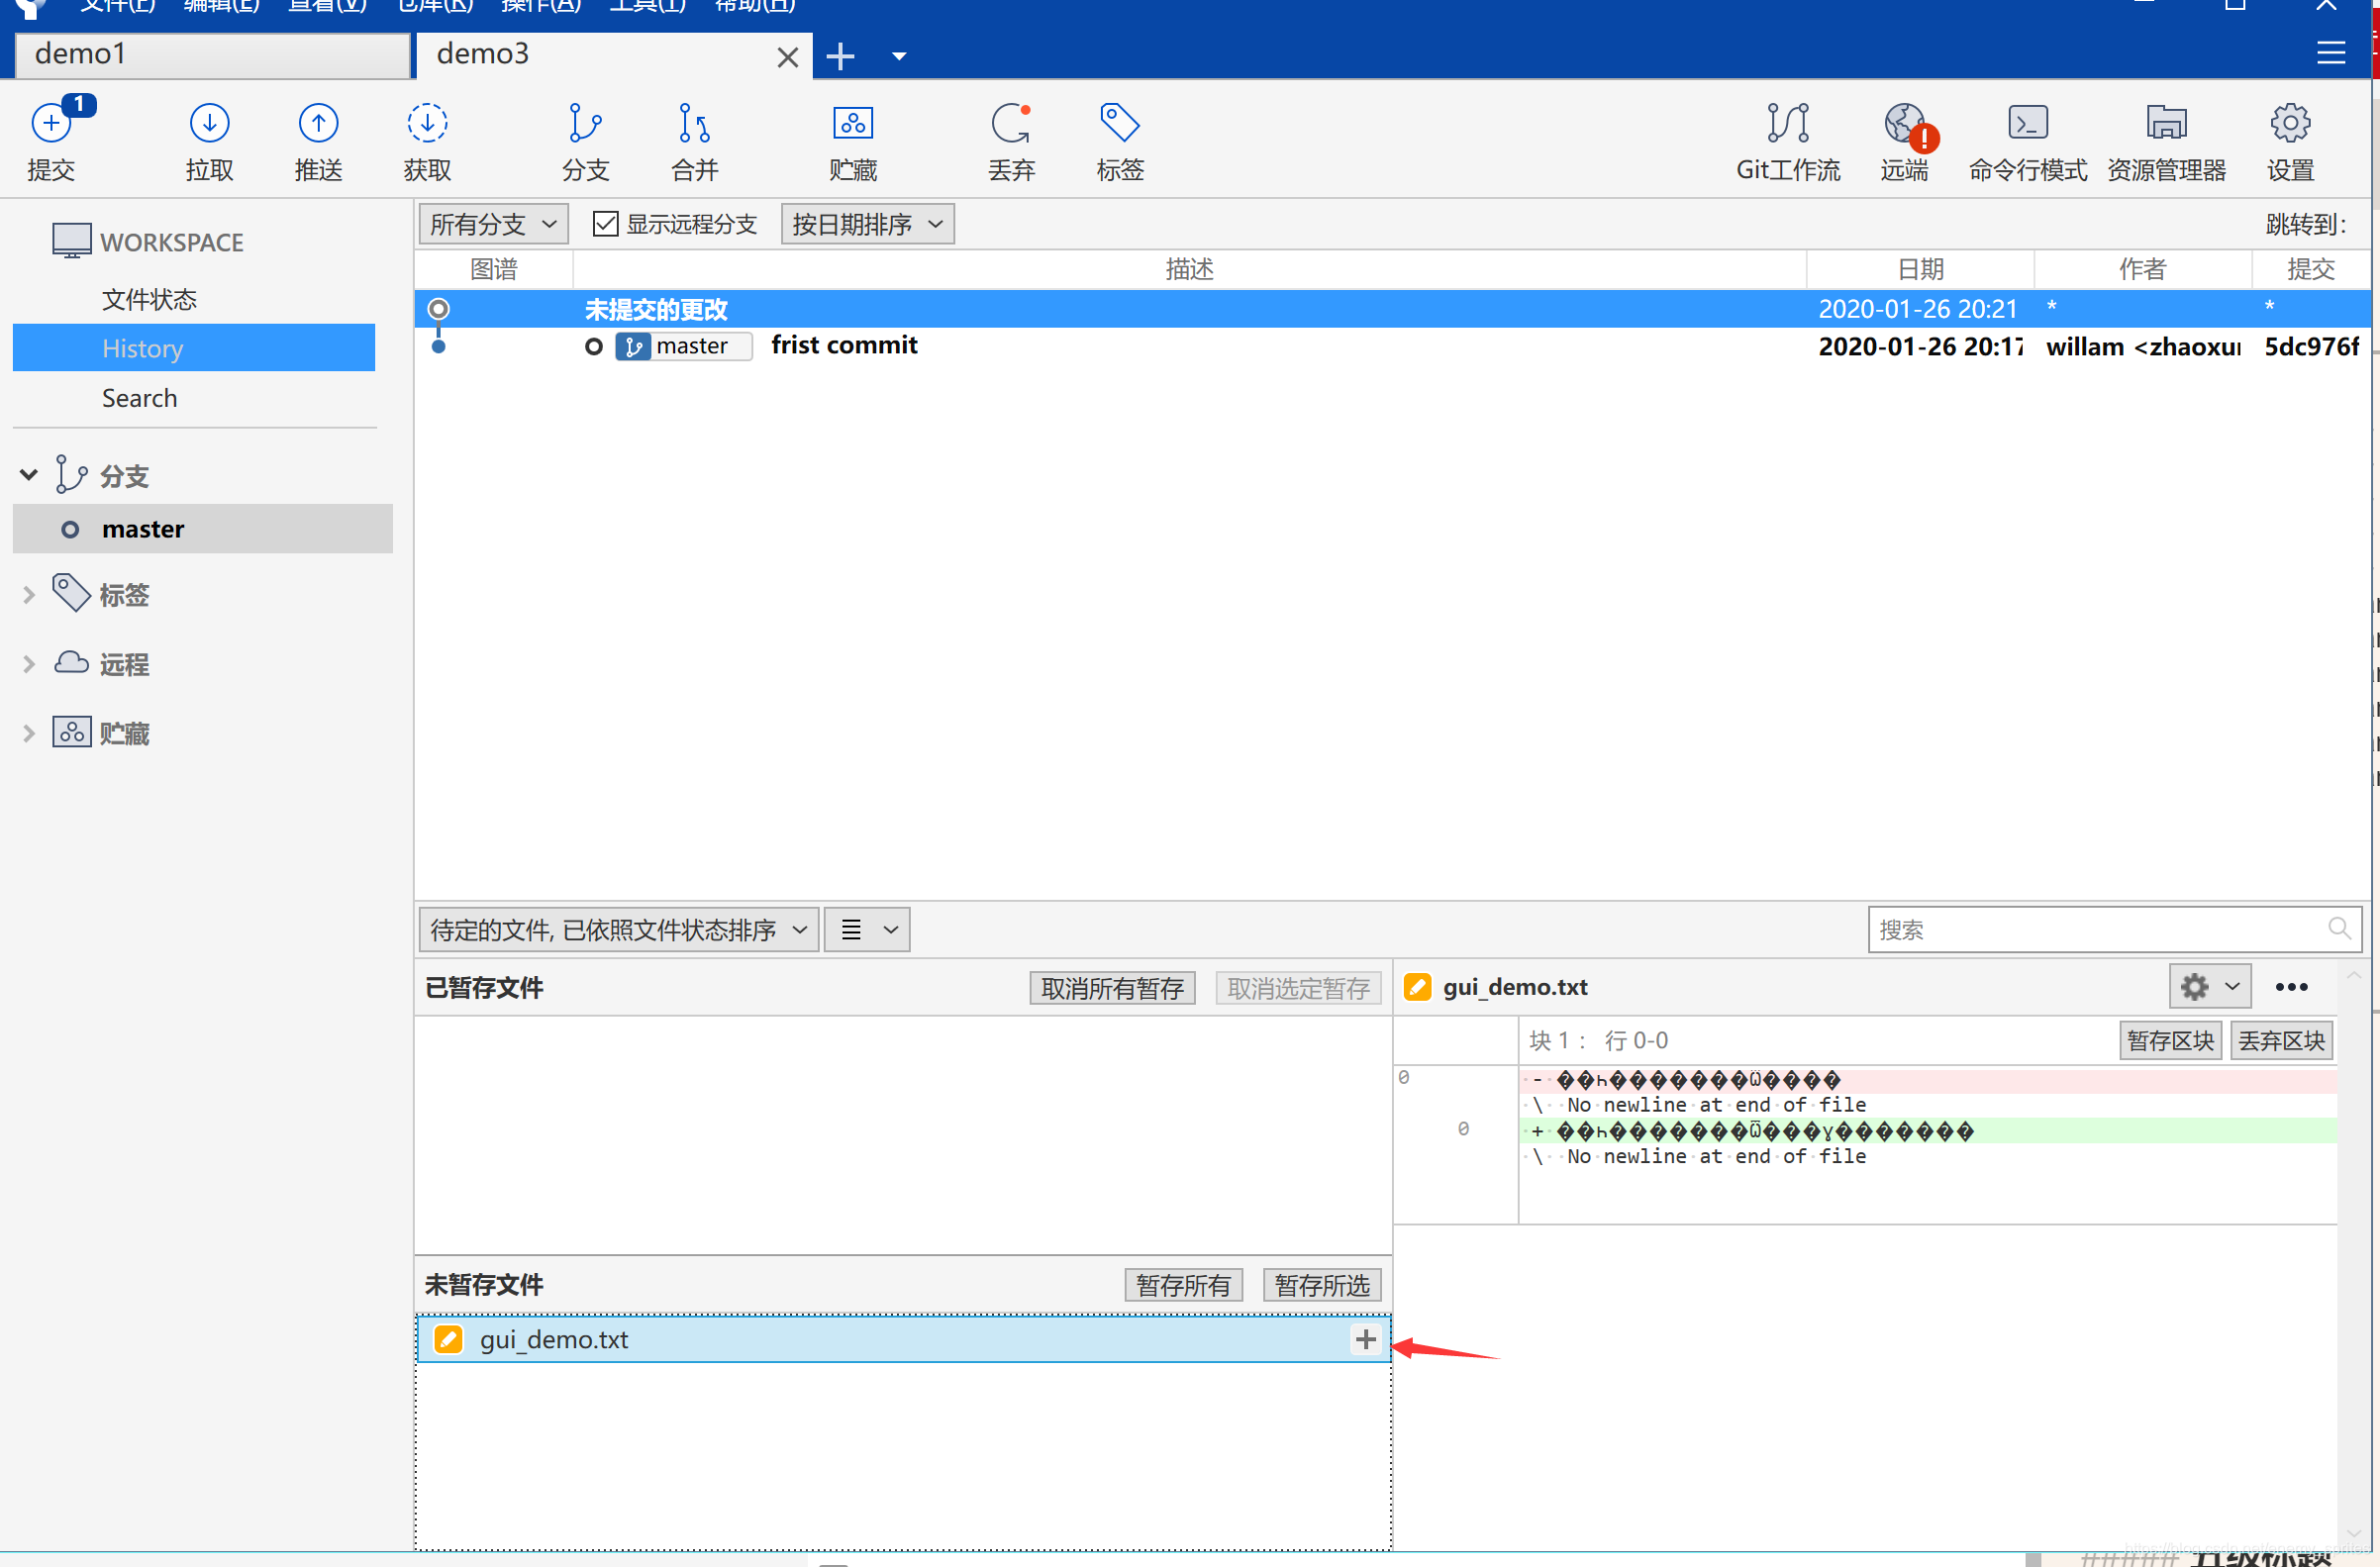Expand the 标签 section in the sidebar

[x=29, y=595]
